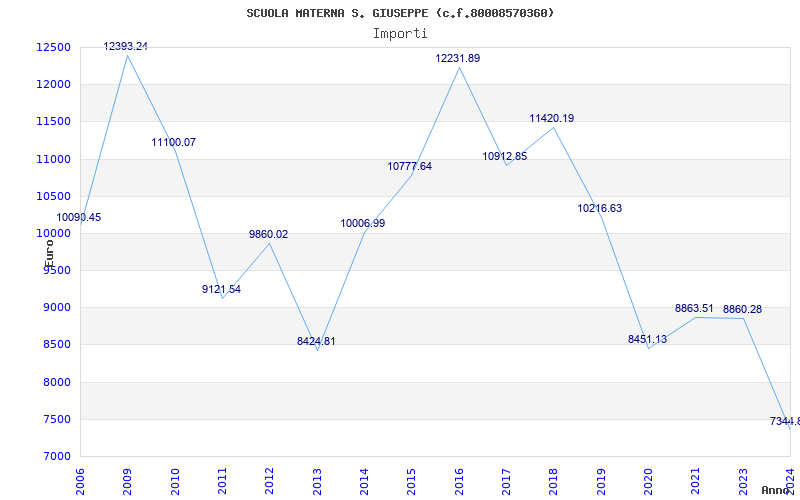Click x-axis year 2018

(554, 482)
